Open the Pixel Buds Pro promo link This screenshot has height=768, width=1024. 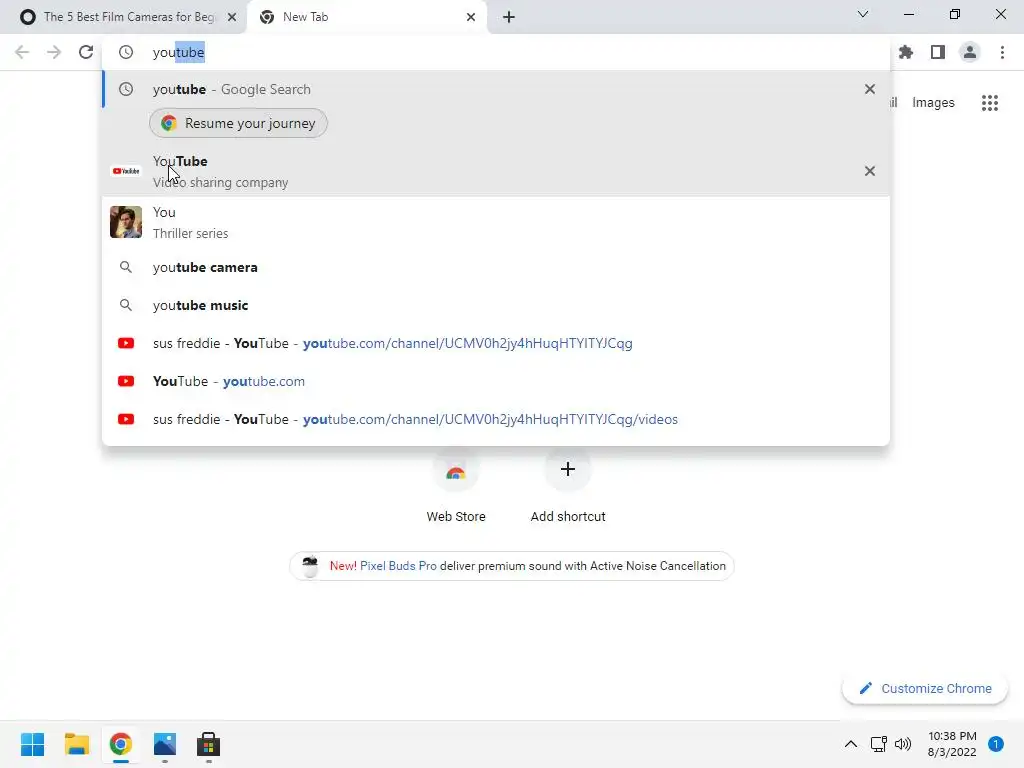512,566
